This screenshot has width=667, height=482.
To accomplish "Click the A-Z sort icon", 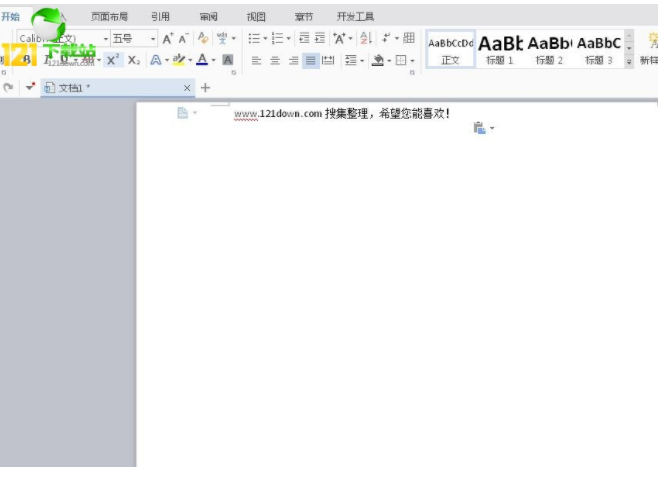I will [366, 38].
